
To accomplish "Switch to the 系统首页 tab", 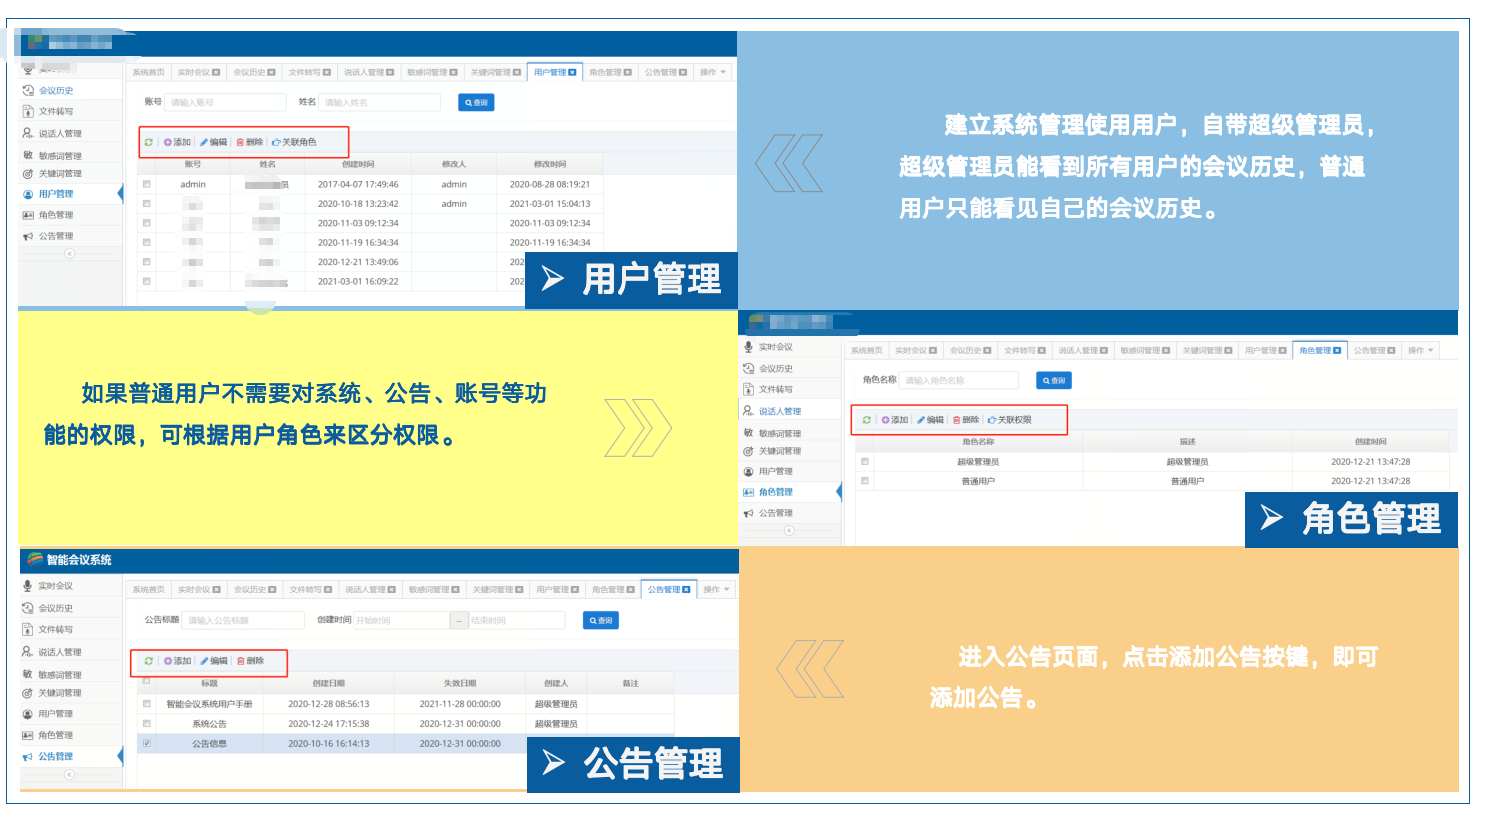I will point(148,589).
